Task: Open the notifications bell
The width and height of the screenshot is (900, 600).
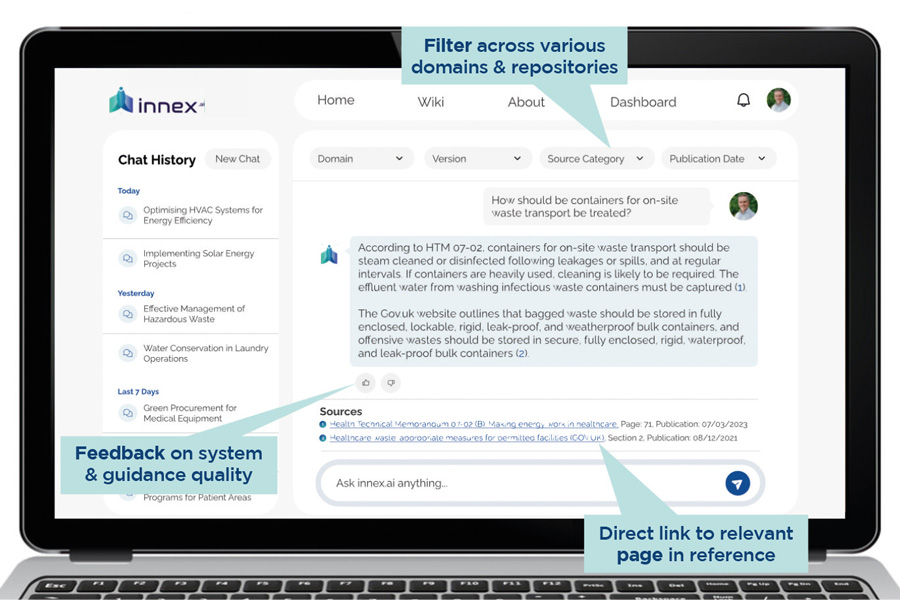Action: pos(743,100)
